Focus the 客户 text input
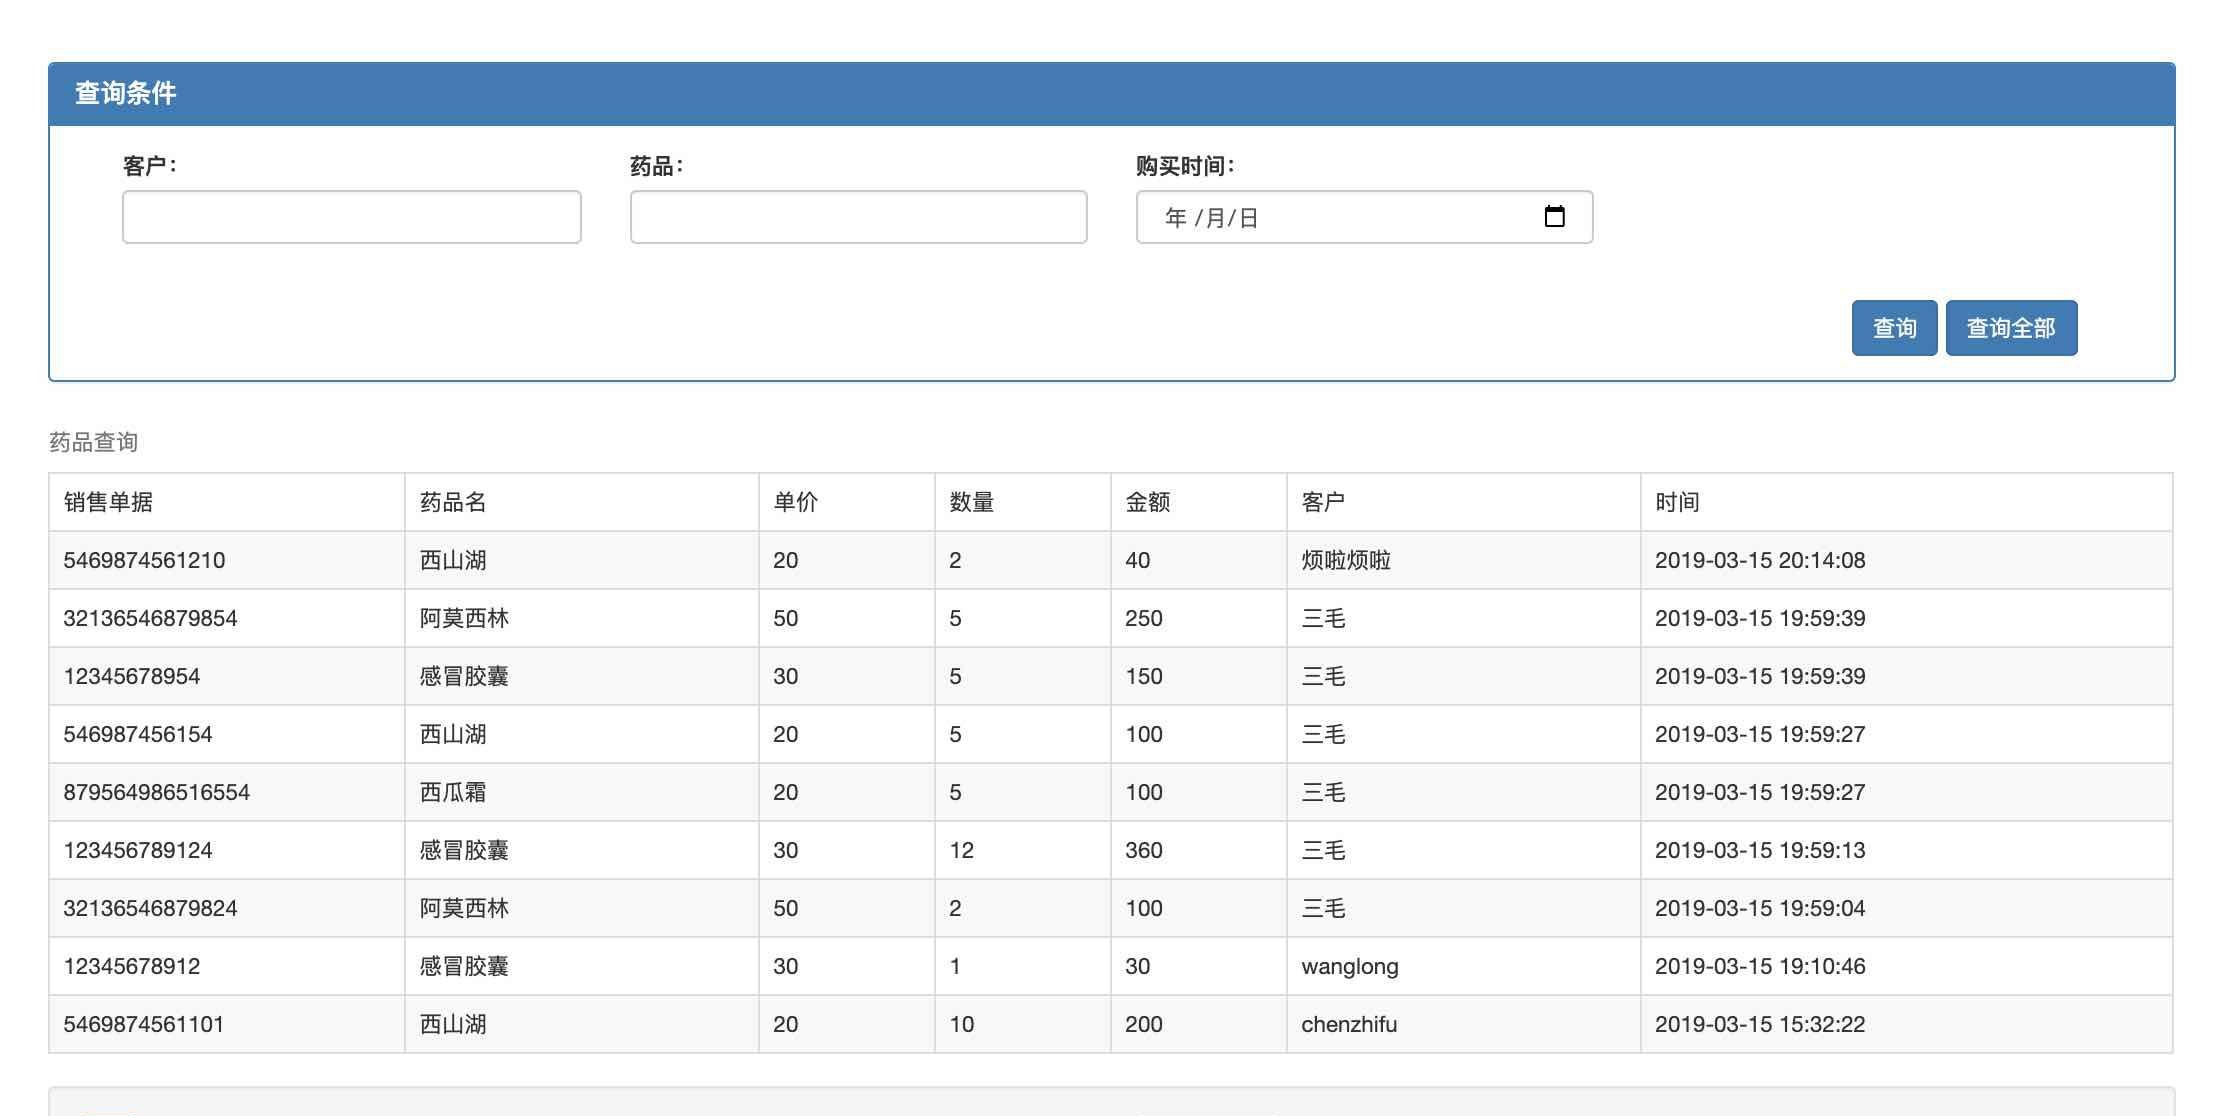Image resolution: width=2216 pixels, height=1116 pixels. 352,217
